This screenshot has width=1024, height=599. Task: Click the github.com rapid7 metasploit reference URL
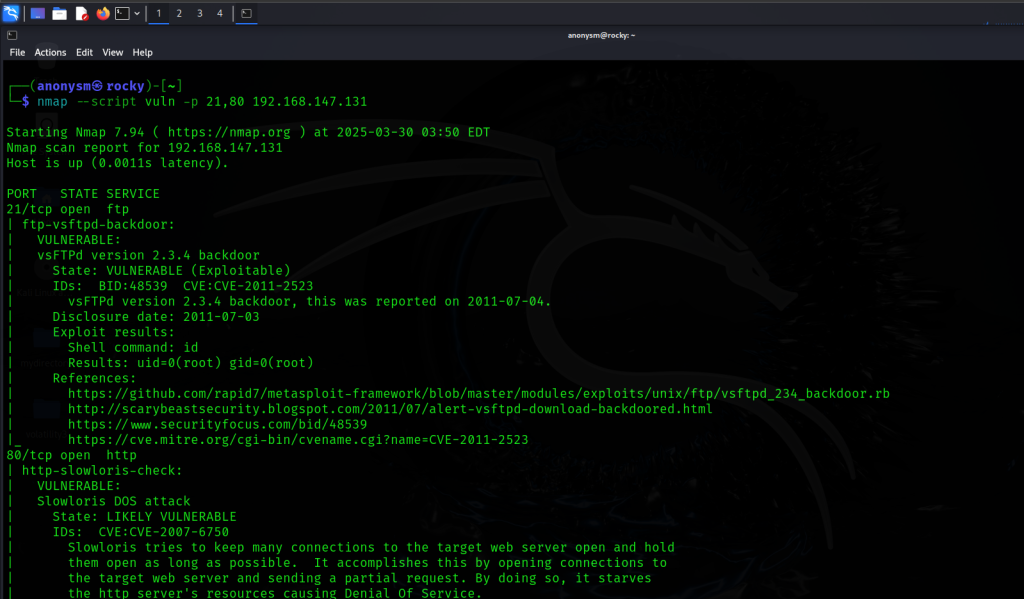(x=479, y=393)
